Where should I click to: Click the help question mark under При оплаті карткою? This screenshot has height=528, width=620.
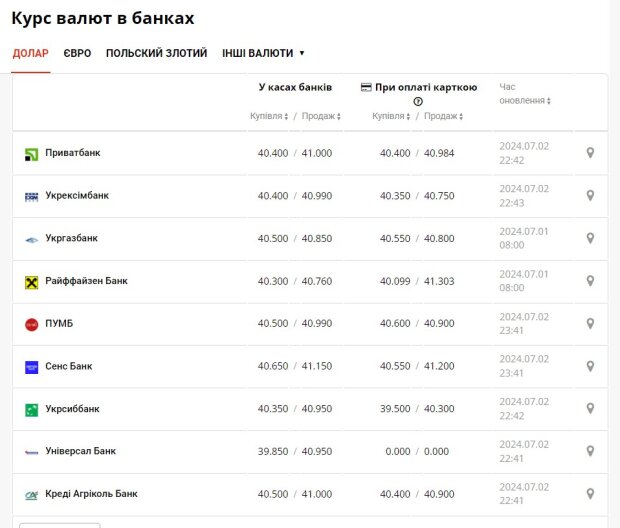[x=418, y=101]
